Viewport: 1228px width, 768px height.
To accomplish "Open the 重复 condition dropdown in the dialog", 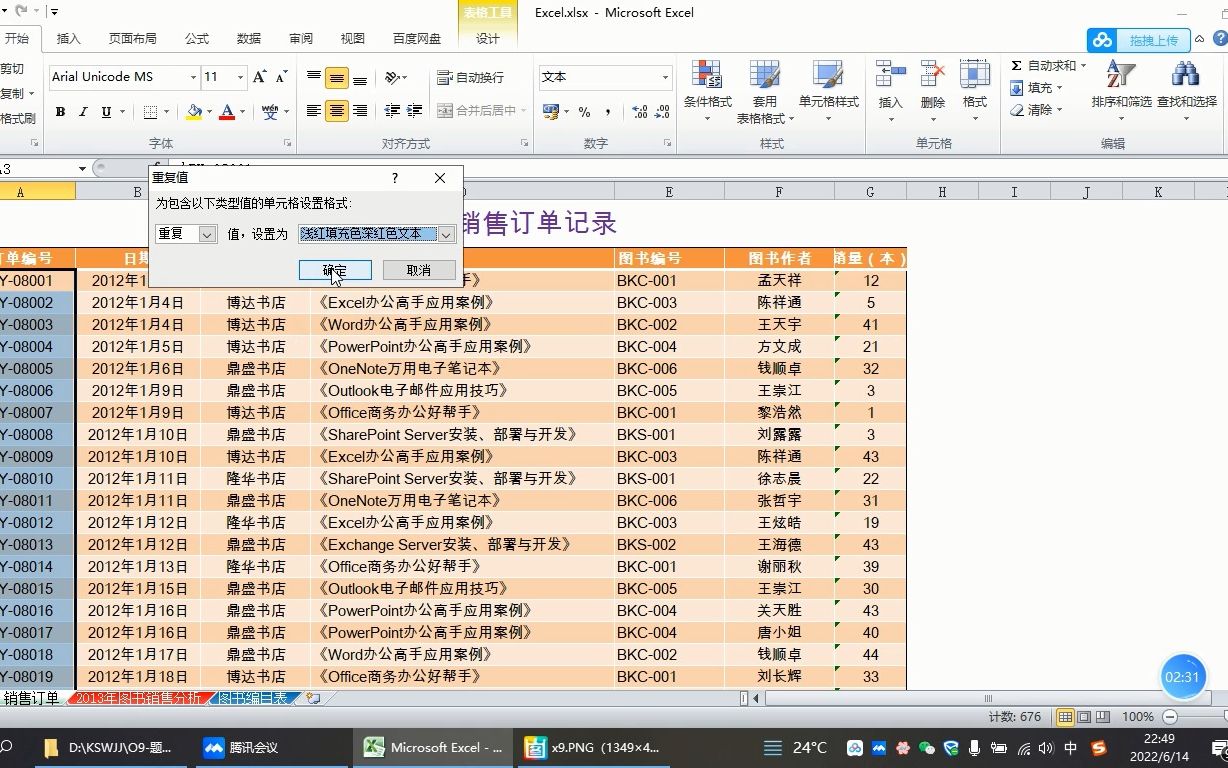I will tap(206, 234).
